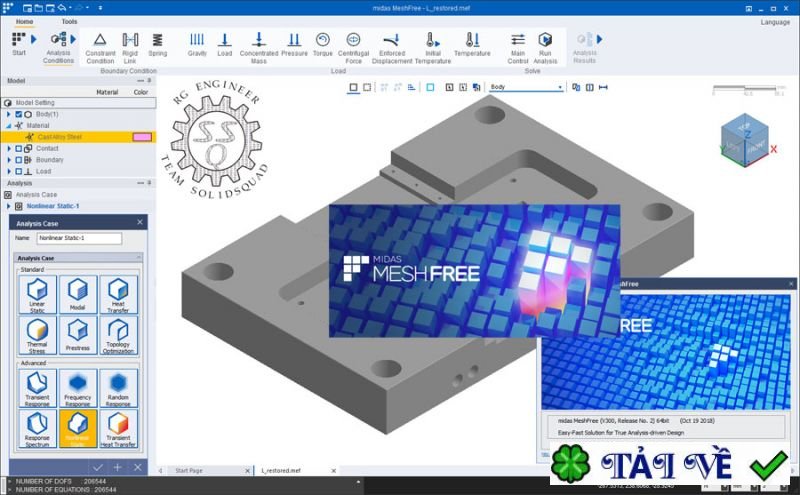
Task: Close the Start Page tab
Action: (x=247, y=471)
